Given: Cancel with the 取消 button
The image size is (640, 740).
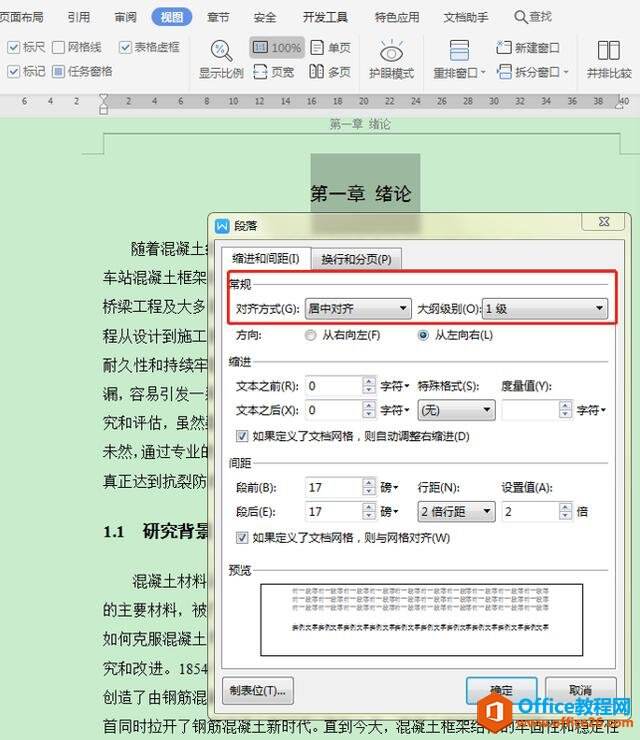Looking at the screenshot, I should [x=581, y=691].
